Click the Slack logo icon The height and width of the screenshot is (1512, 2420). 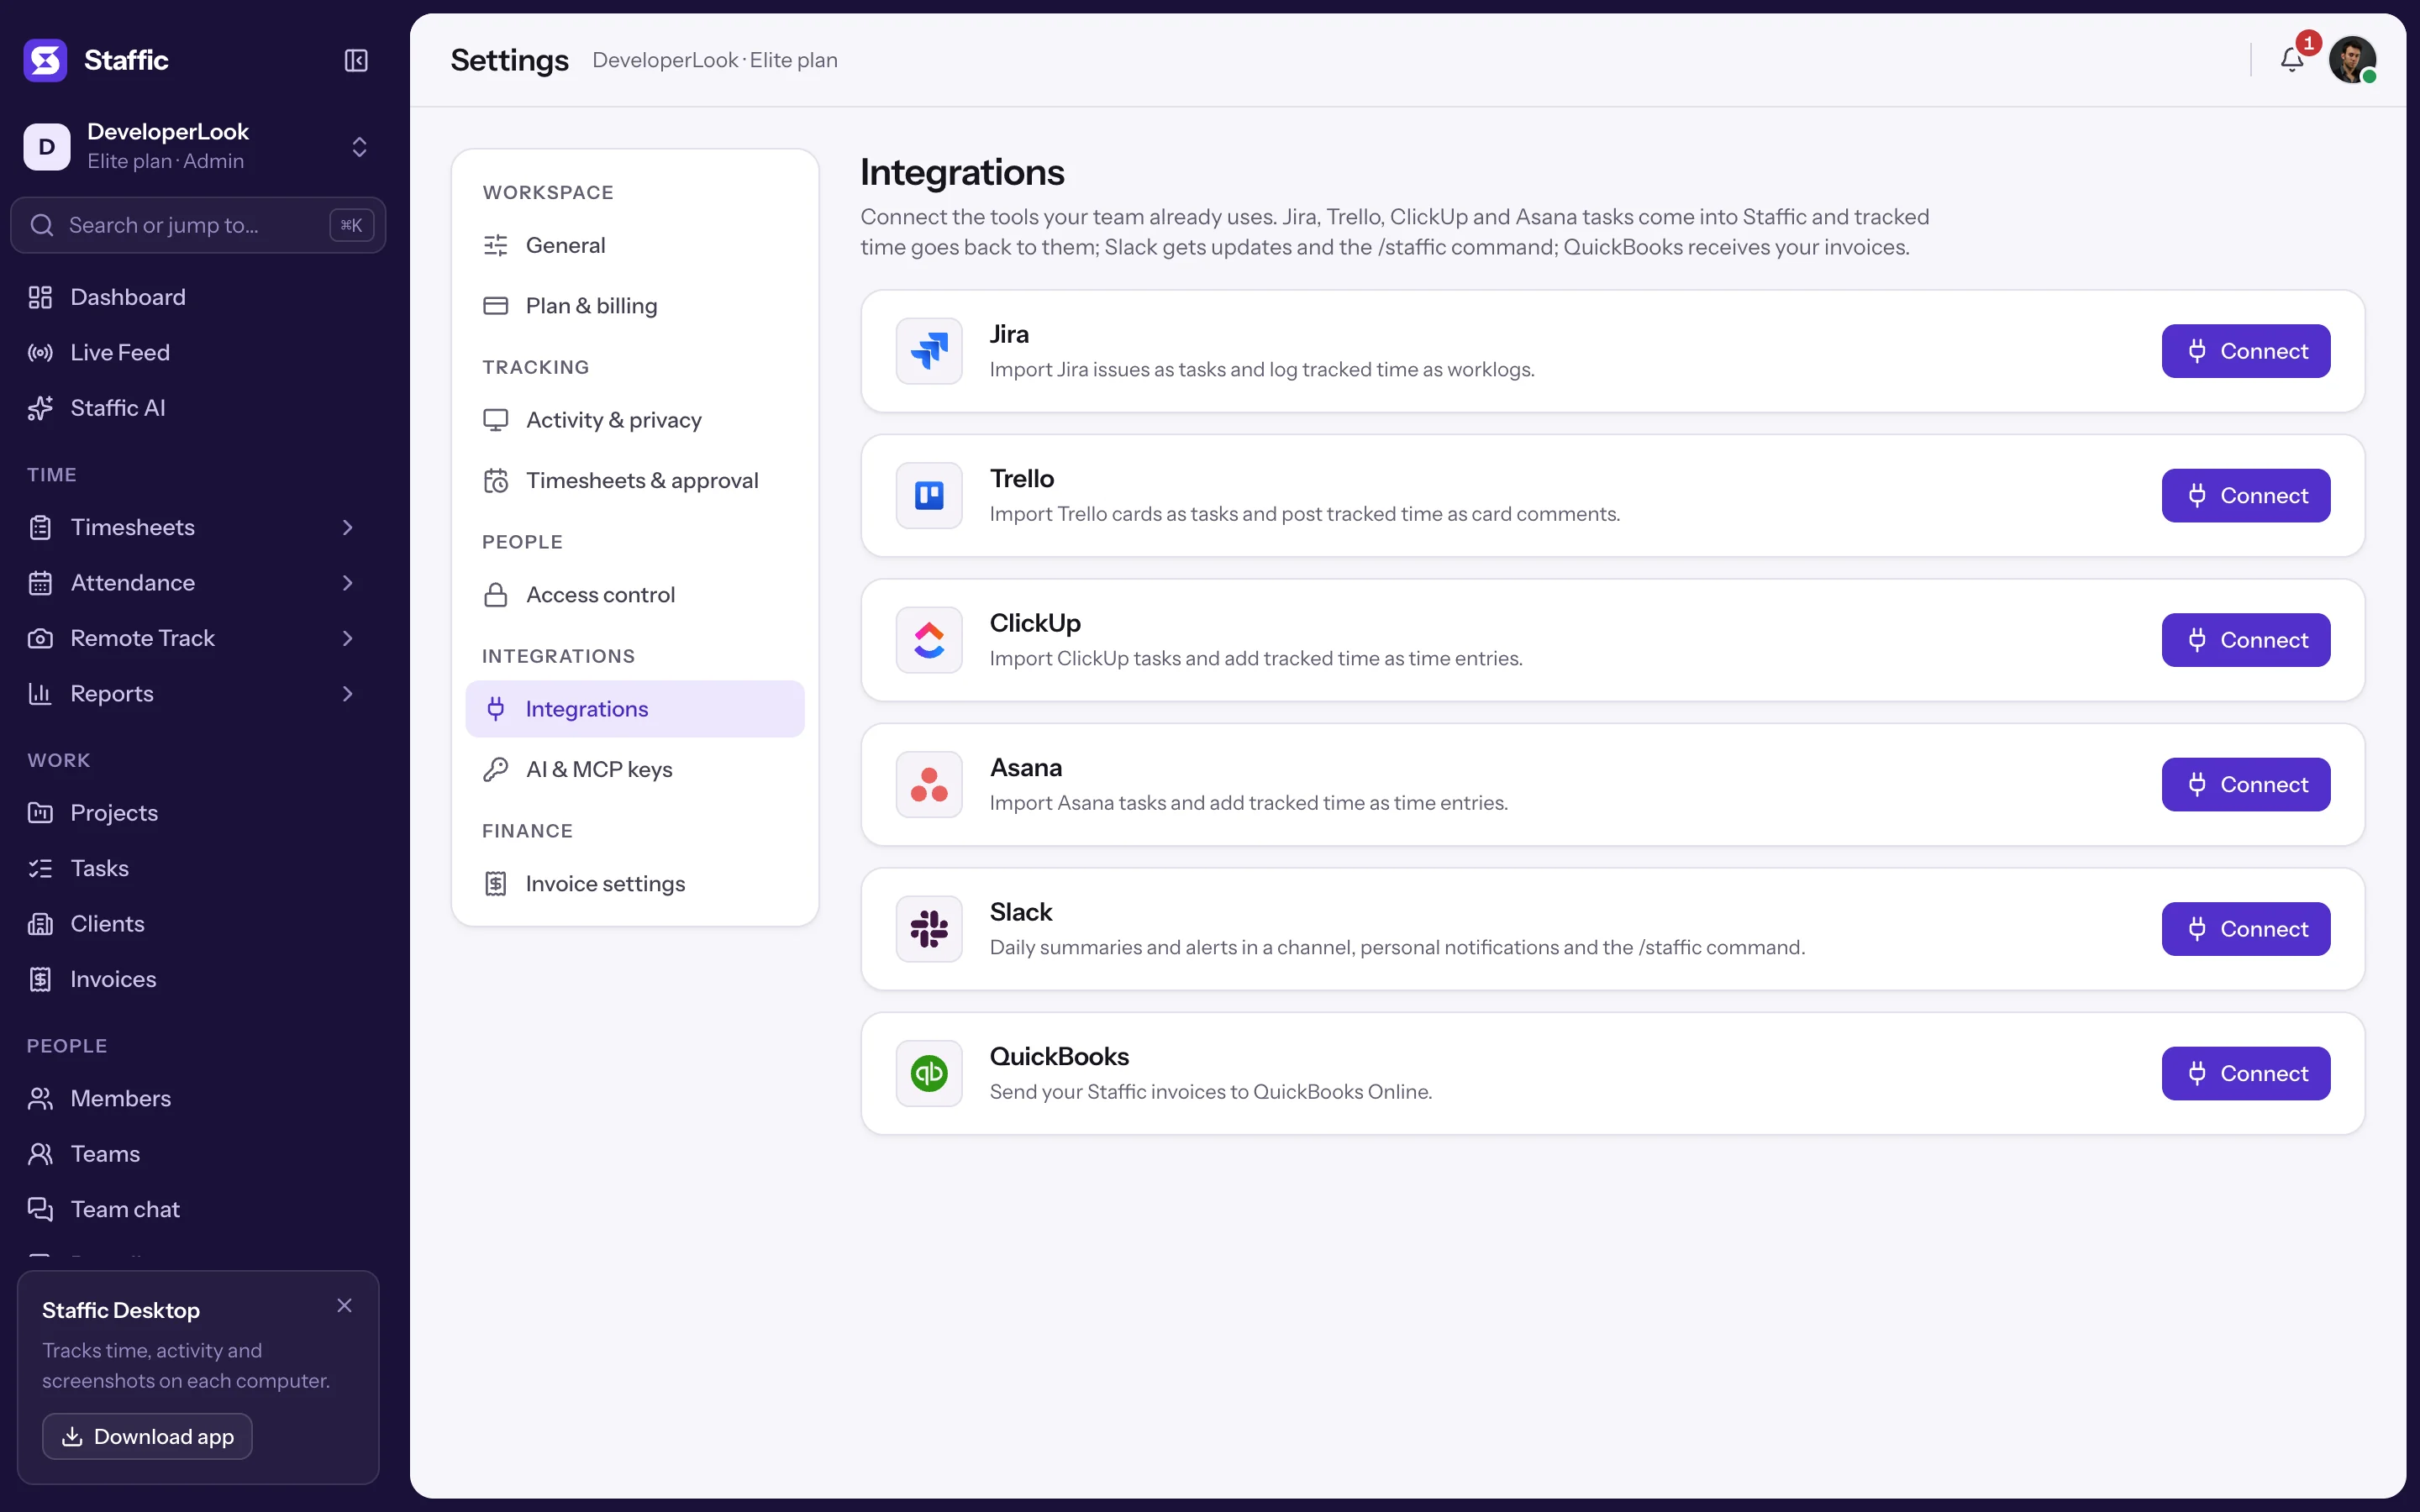[929, 929]
